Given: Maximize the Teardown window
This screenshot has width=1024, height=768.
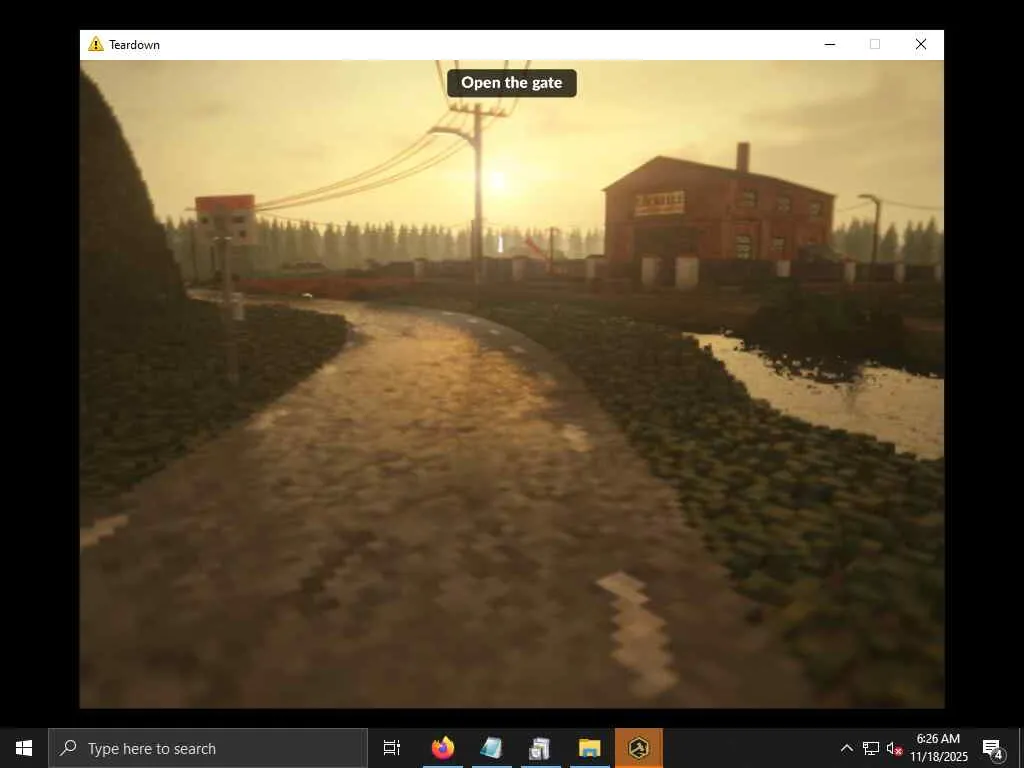Looking at the screenshot, I should 875,44.
